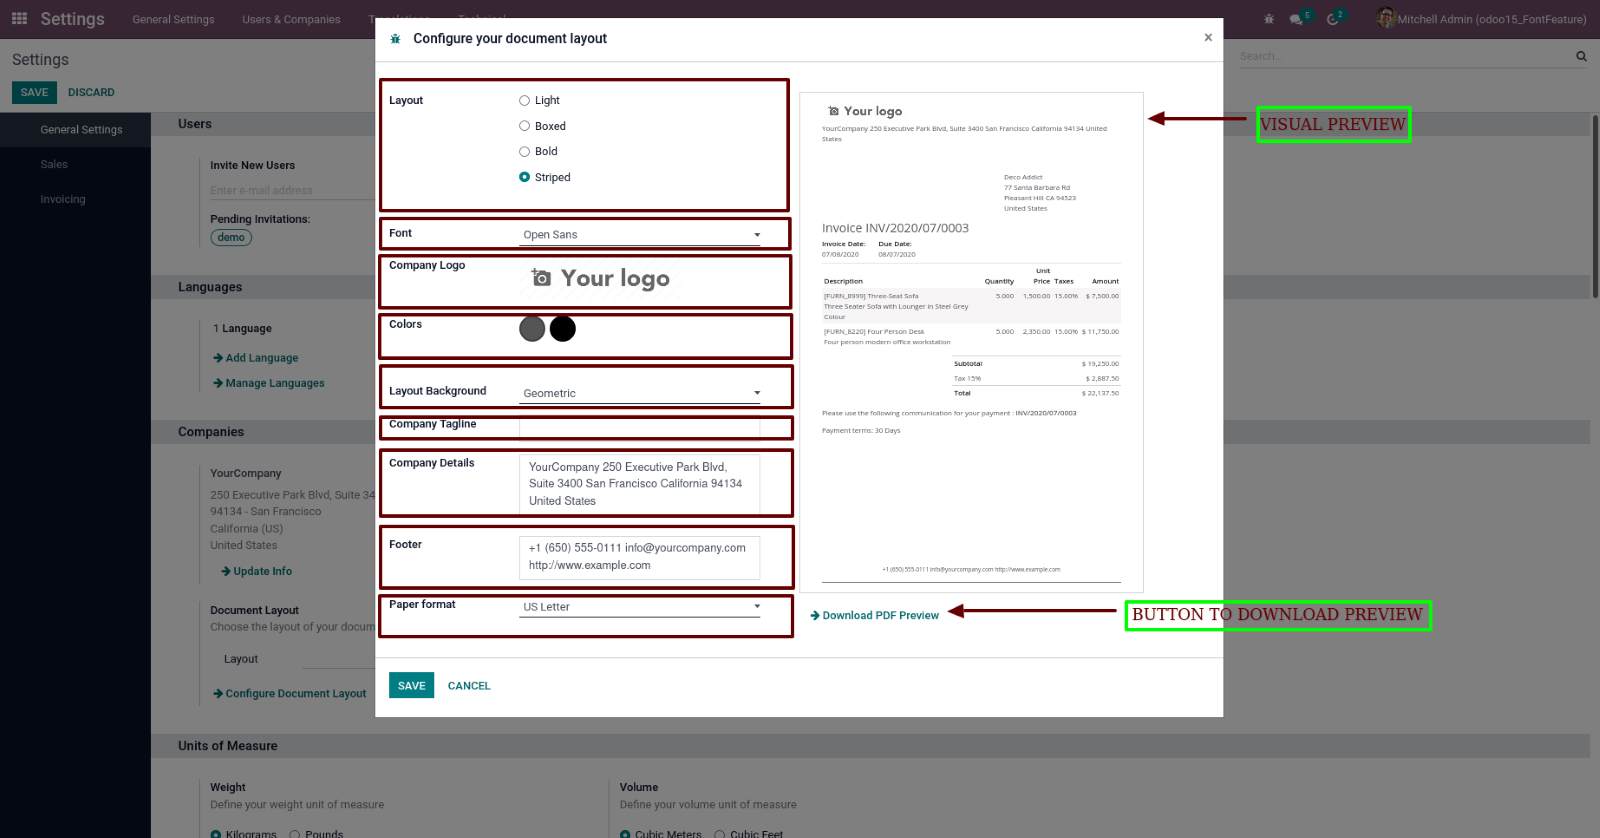Pick the gray primary color swatch
The width and height of the screenshot is (1600, 838).
532,329
